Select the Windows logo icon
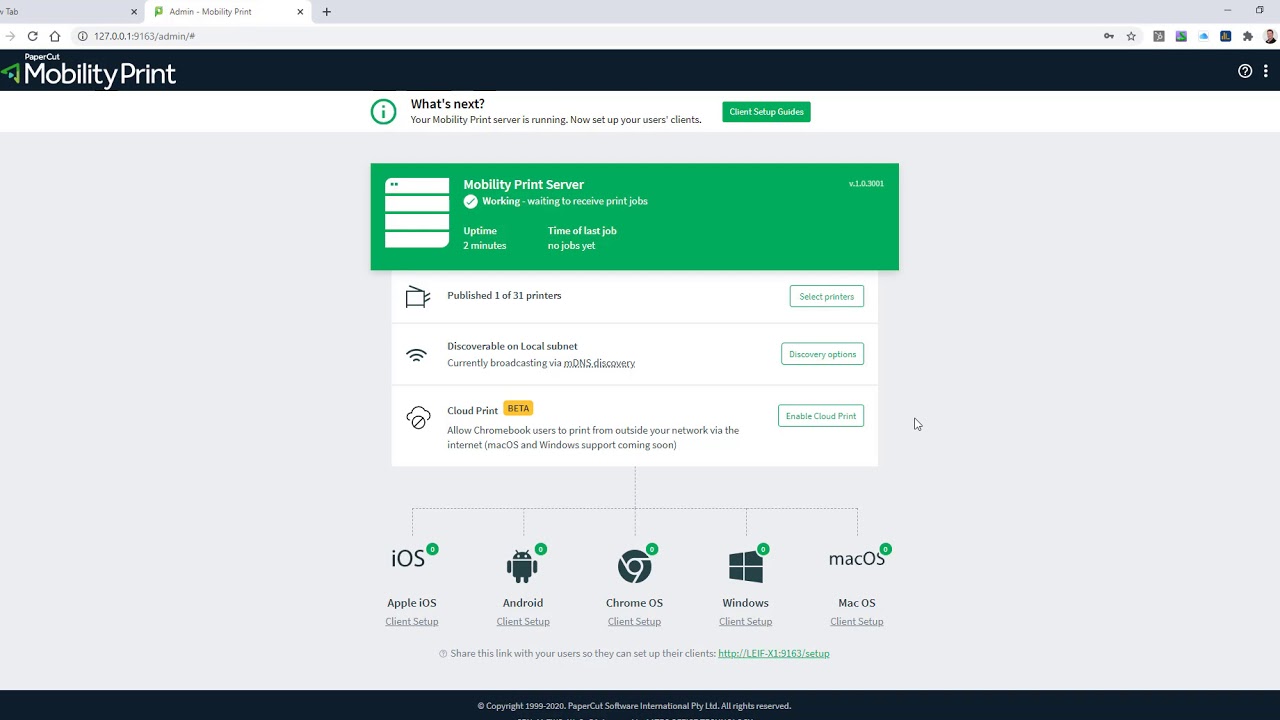Viewport: 1280px width, 720px height. coord(746,566)
